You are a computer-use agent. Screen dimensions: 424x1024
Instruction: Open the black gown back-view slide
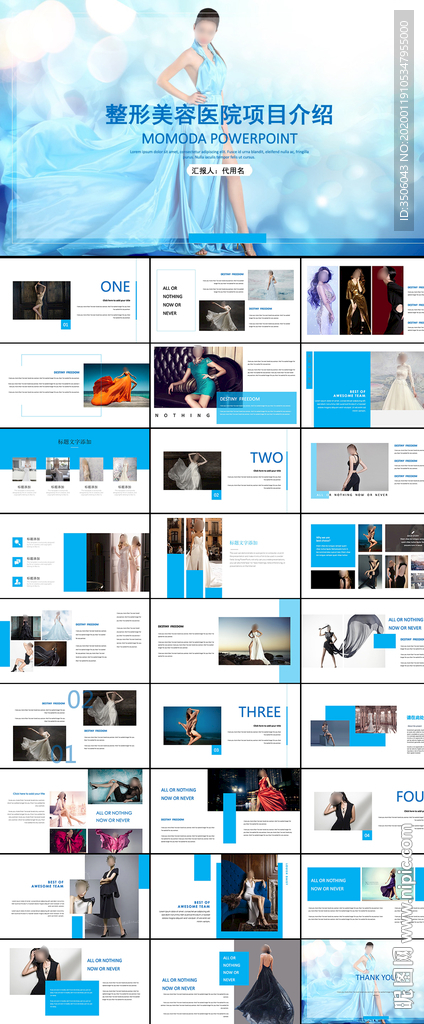225,982
